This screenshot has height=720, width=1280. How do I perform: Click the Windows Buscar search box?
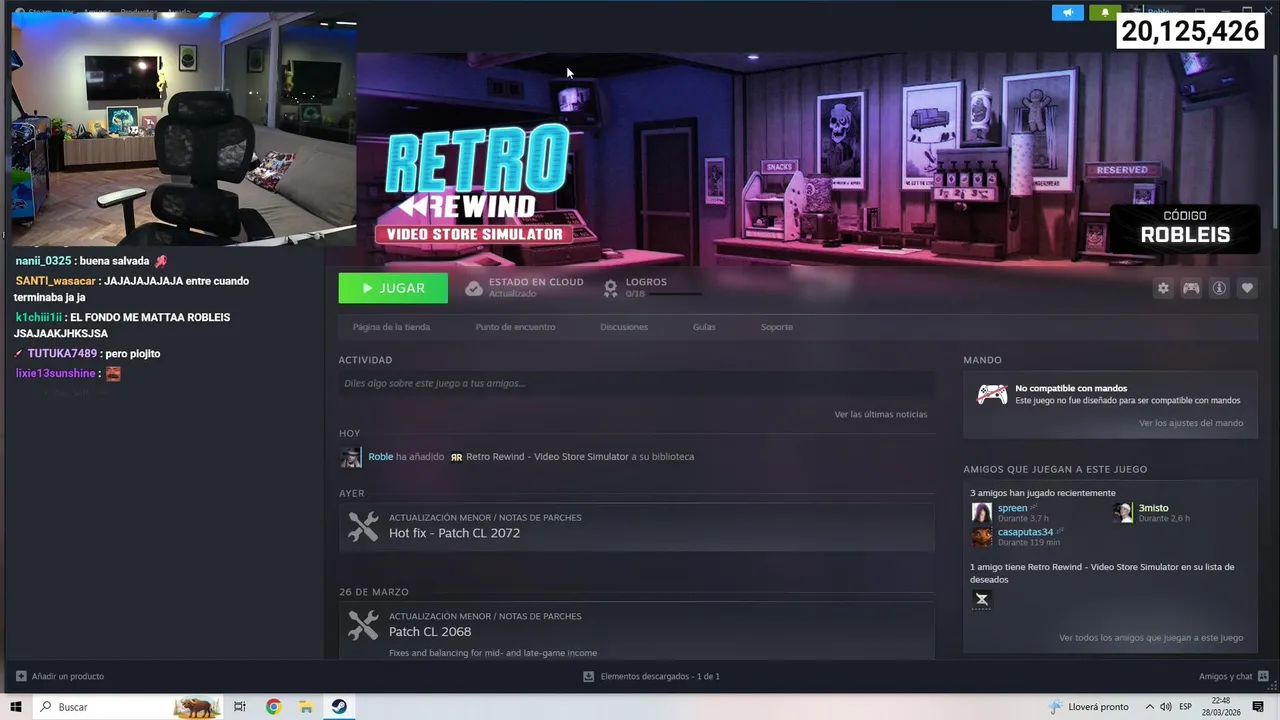click(x=128, y=707)
